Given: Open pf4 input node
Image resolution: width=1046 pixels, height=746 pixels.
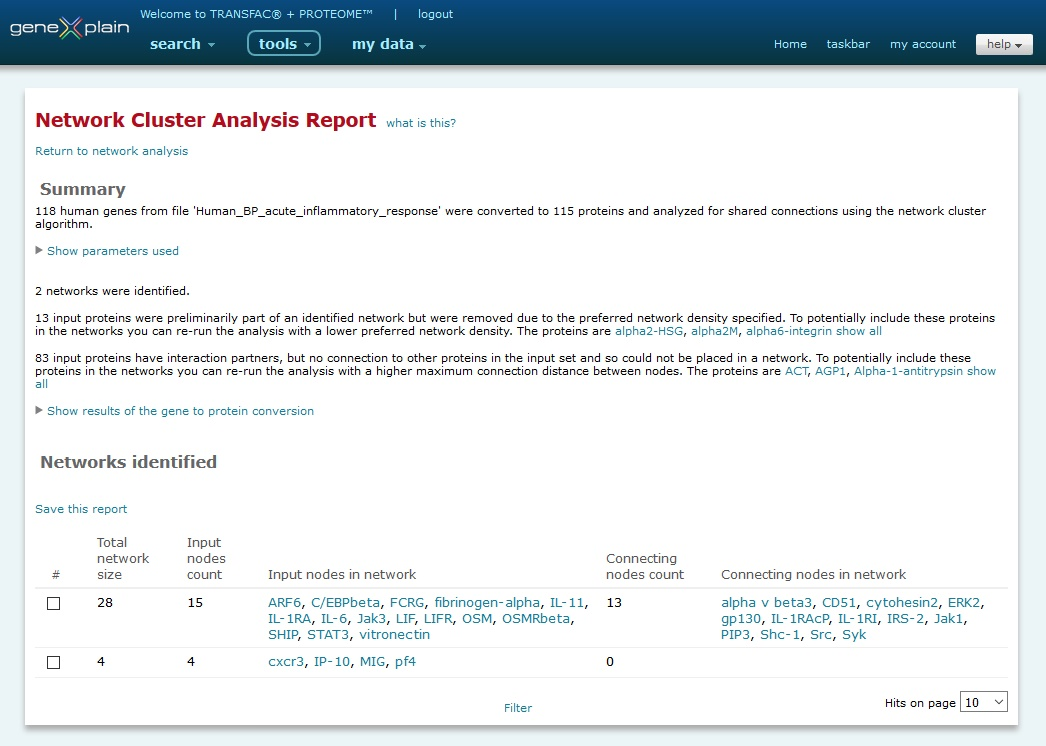Looking at the screenshot, I should tap(405, 662).
